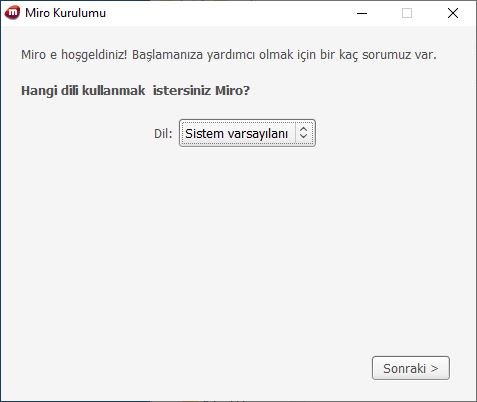Click the ">" symbol on Sonraki button

tap(434, 368)
